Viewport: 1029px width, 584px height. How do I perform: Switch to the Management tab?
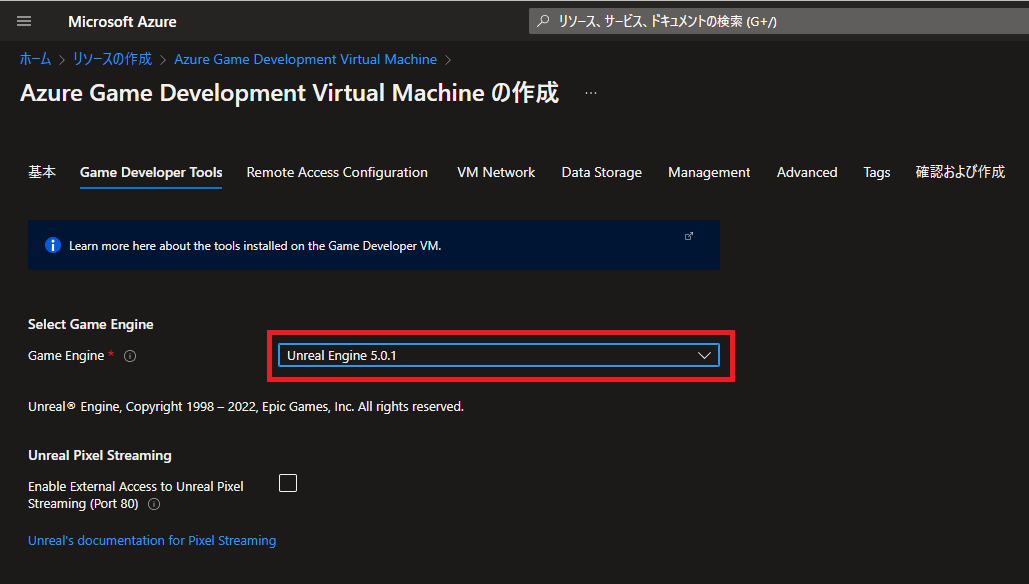click(x=709, y=172)
